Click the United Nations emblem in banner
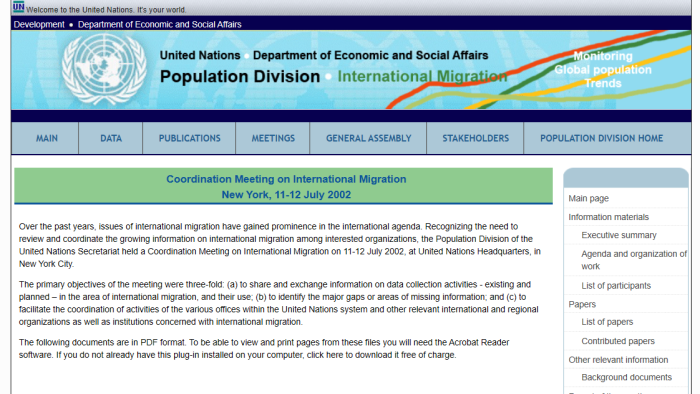 [x=104, y=70]
